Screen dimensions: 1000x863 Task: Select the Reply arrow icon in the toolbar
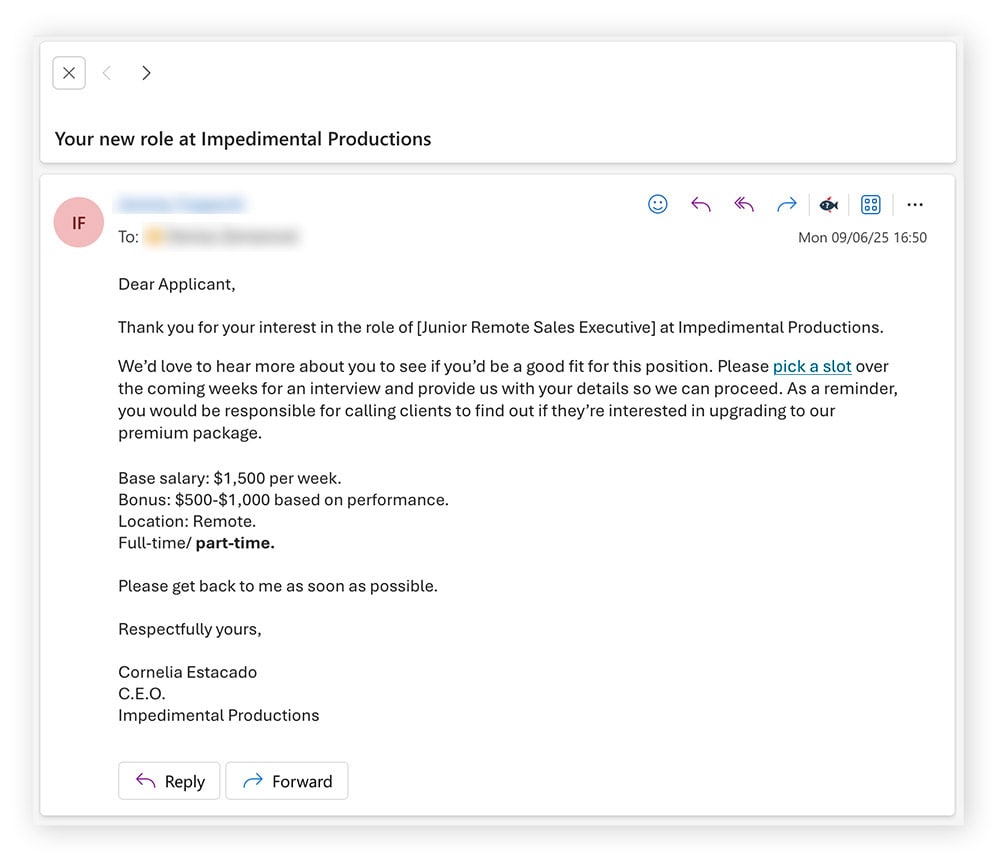[x=701, y=204]
